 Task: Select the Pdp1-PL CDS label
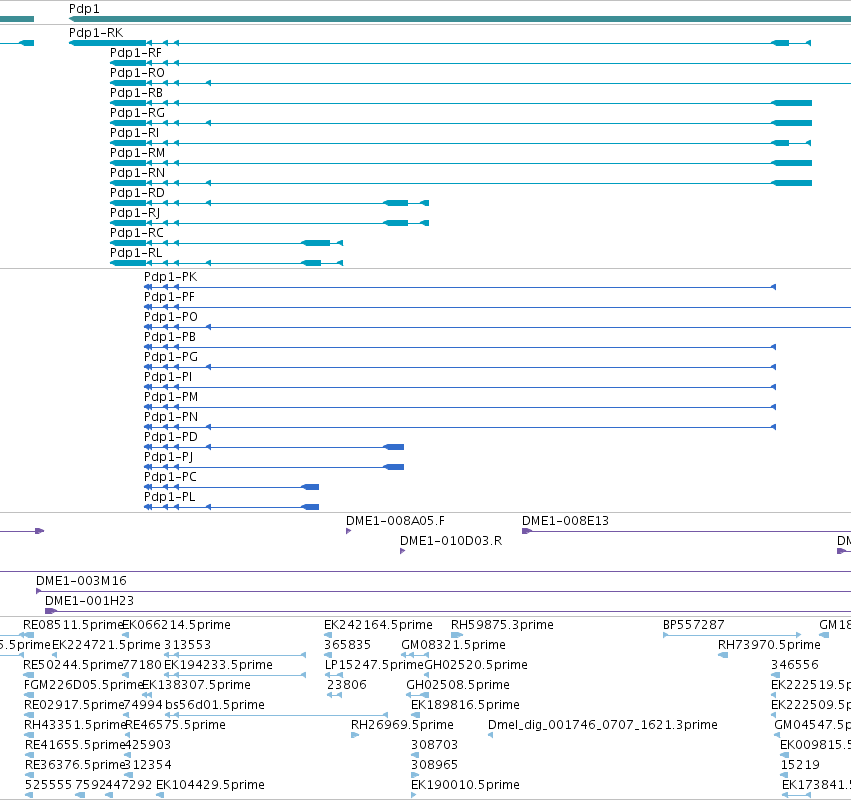click(x=169, y=497)
